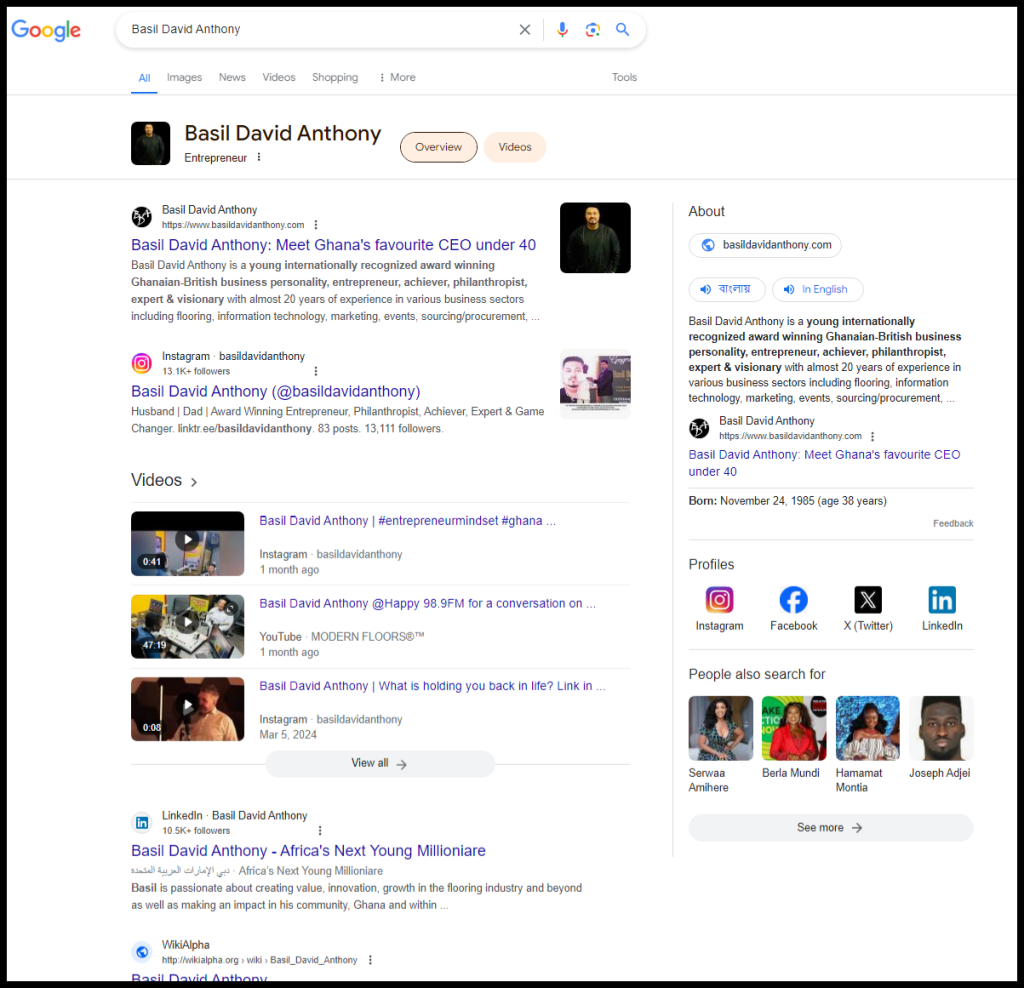Select Hamamat Montia in People also search for
Viewport: 1024px width, 988px height.
(x=867, y=744)
